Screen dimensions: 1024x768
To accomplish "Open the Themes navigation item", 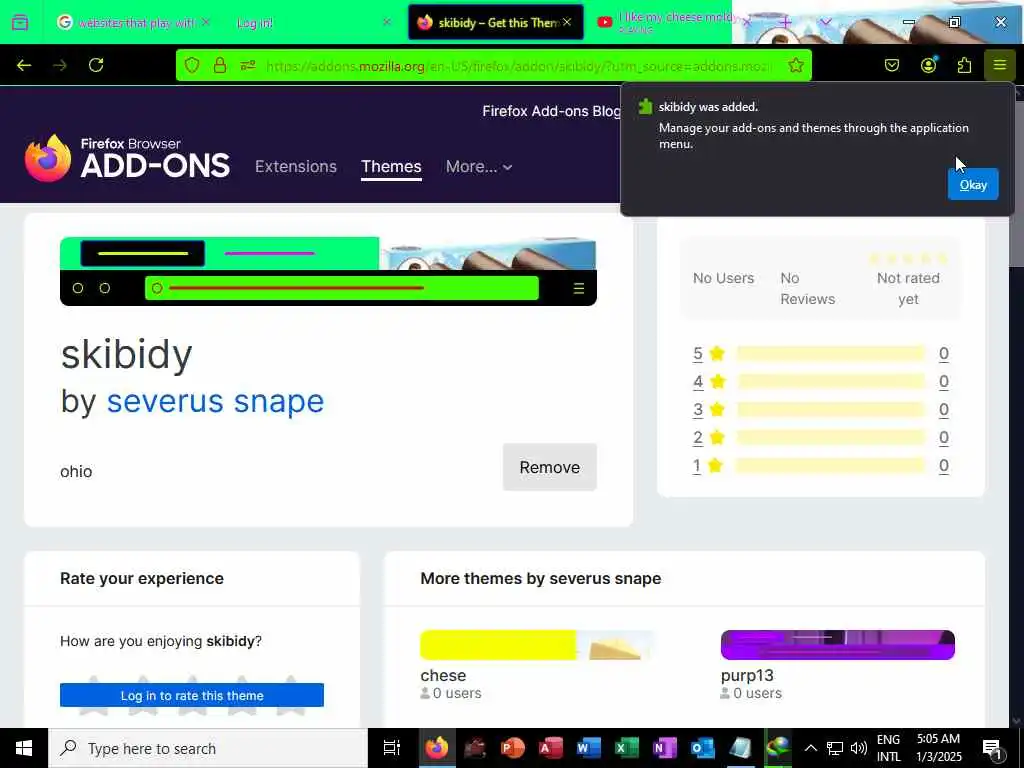I will [x=391, y=167].
